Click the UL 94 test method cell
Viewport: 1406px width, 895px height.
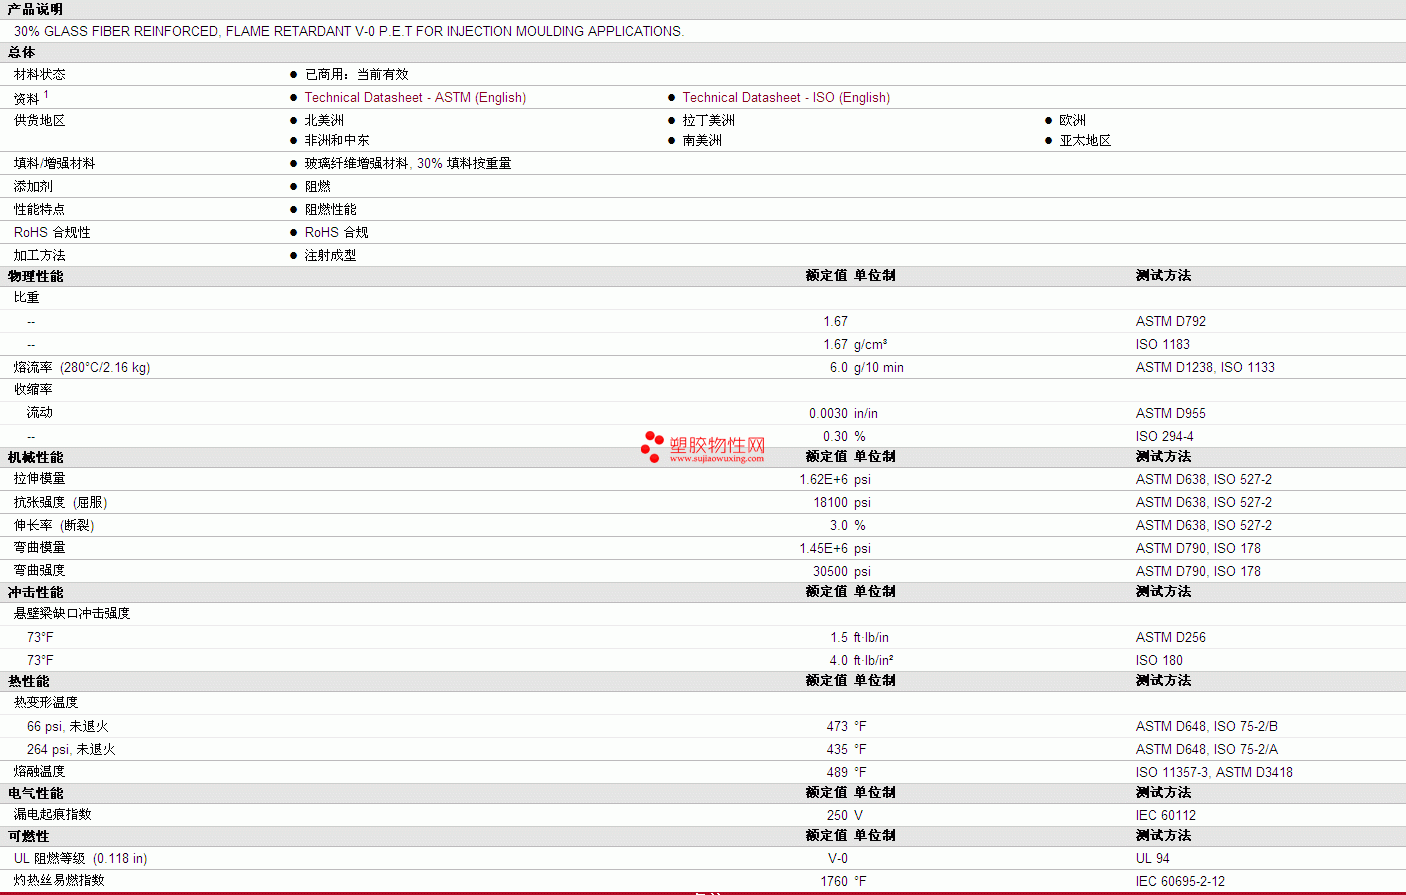[1153, 858]
